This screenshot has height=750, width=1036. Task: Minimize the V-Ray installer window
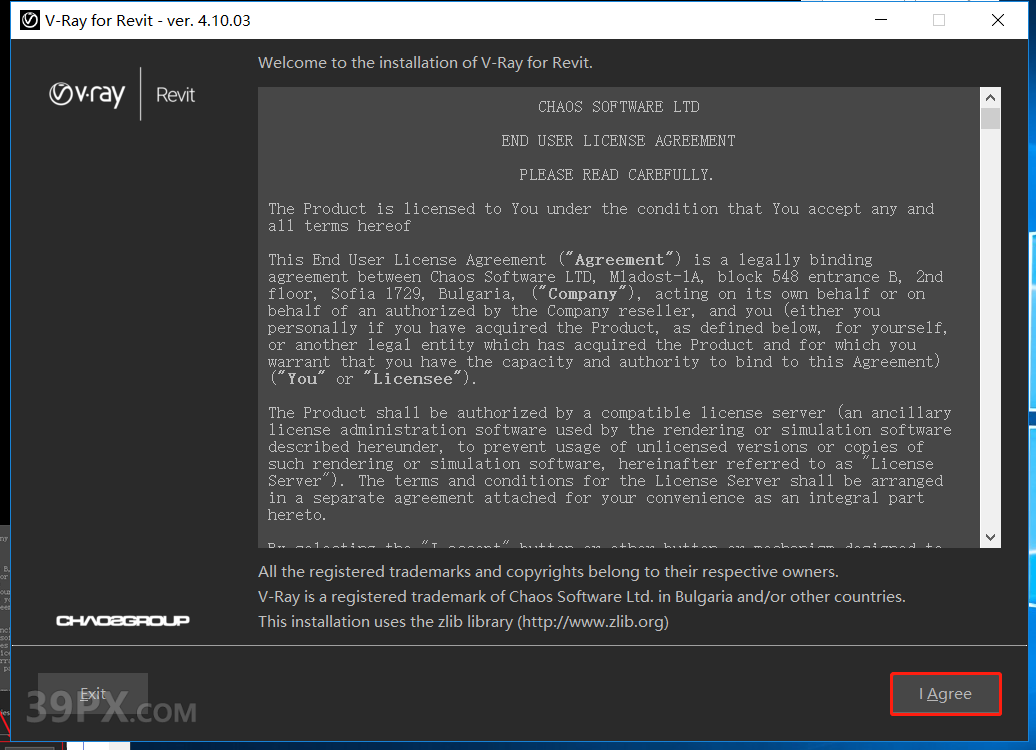tap(881, 20)
